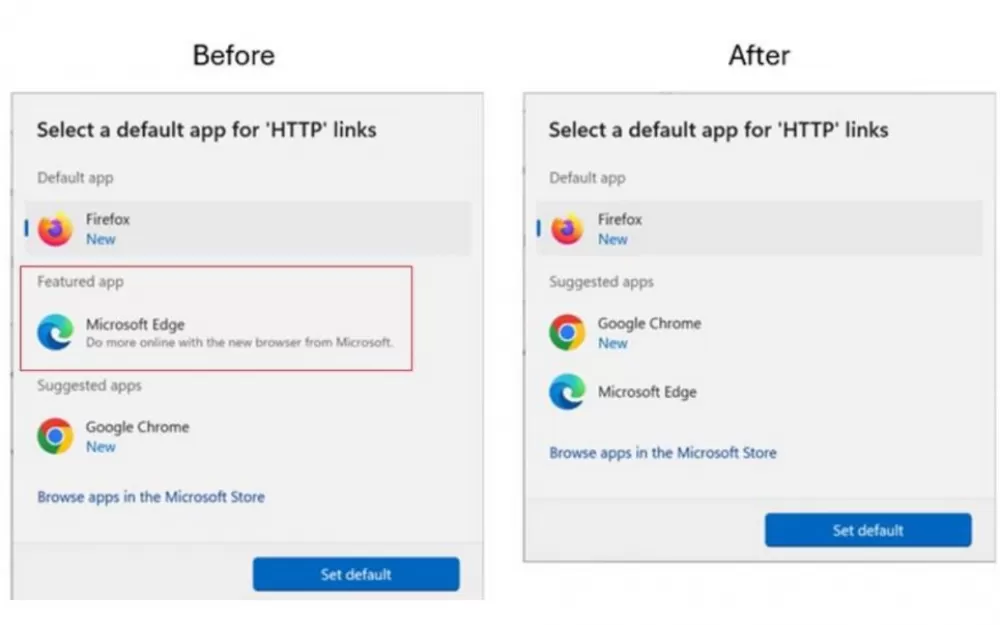Click the Firefox icon in After dialog

[567, 228]
